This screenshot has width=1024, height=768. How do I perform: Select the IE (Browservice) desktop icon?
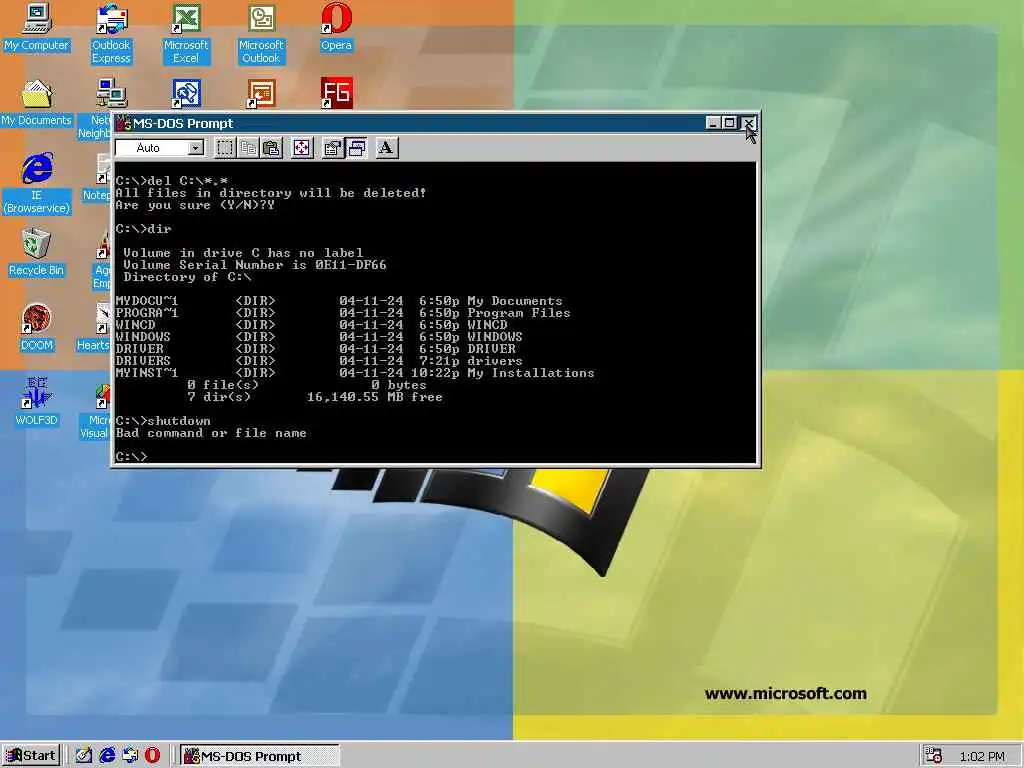click(36, 184)
